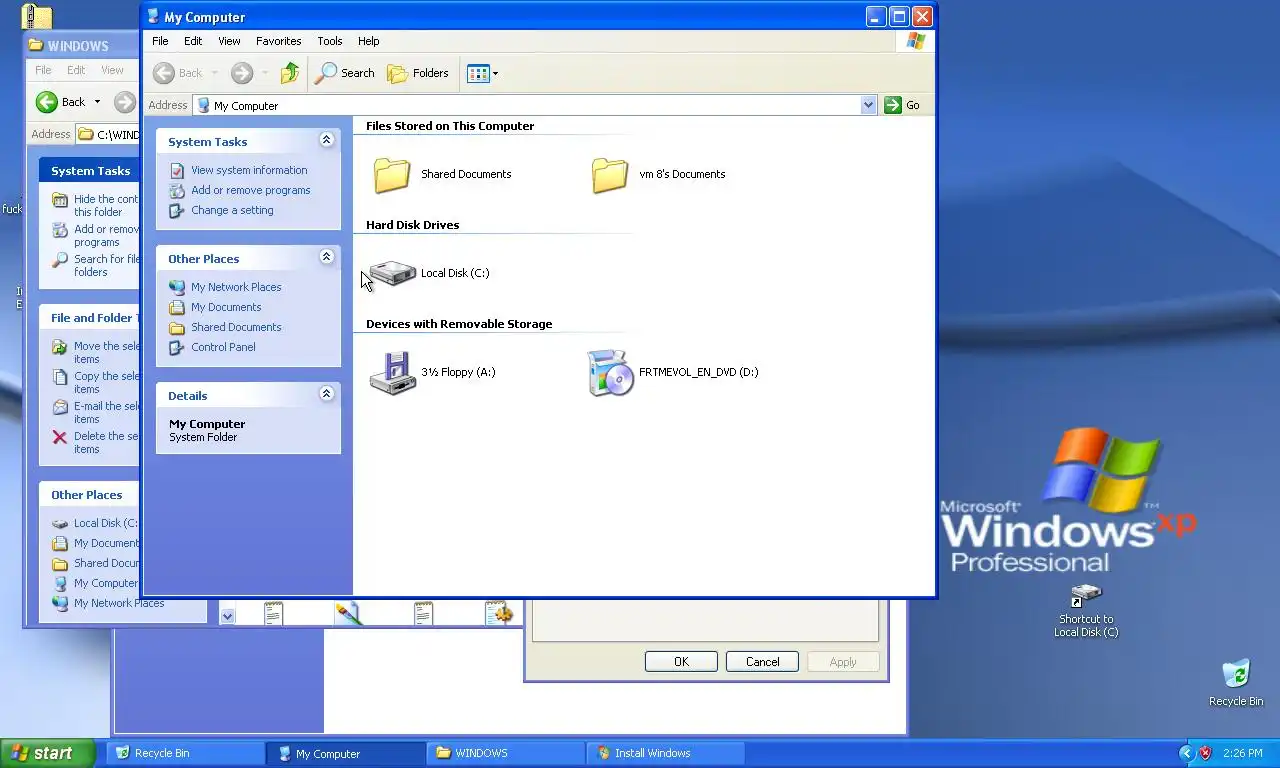Click Local Disk (C:) link in WINDOWS sidebar
1280x768 pixels.
click(x=105, y=523)
